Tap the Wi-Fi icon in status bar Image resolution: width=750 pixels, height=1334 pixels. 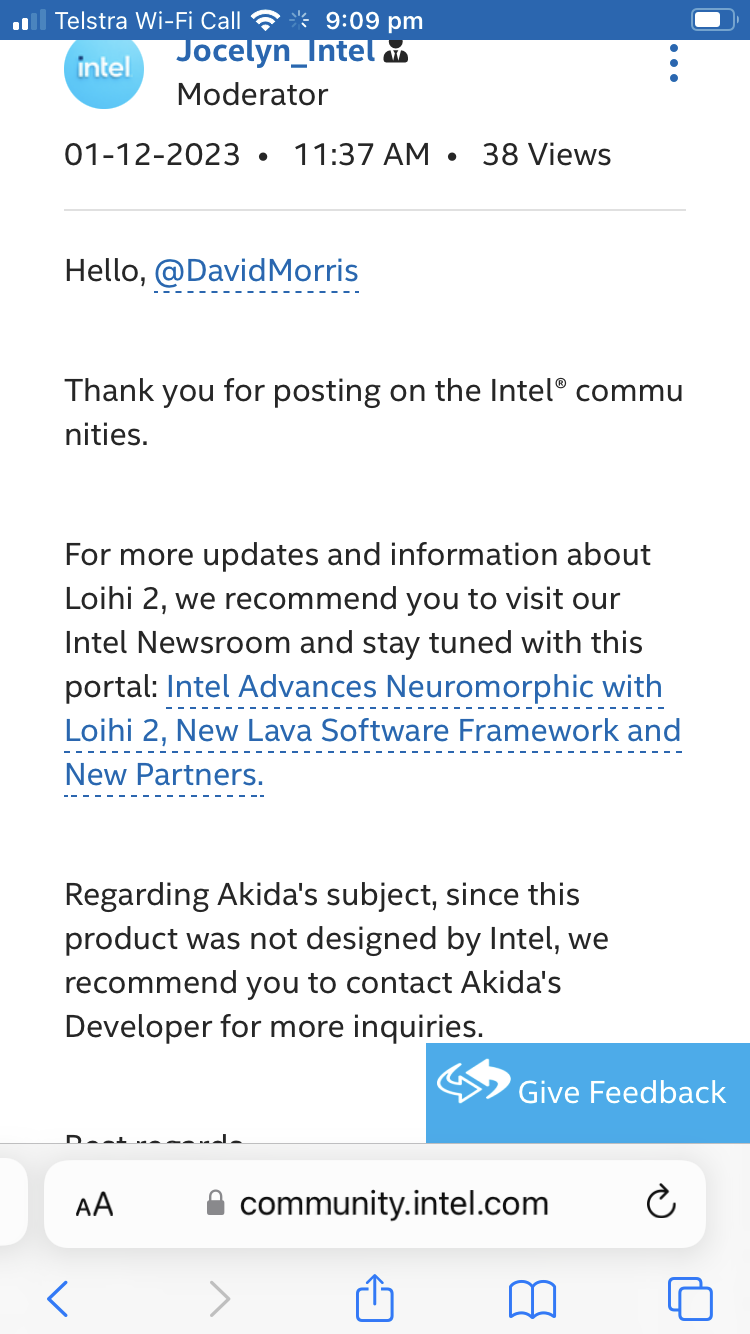coord(265,20)
